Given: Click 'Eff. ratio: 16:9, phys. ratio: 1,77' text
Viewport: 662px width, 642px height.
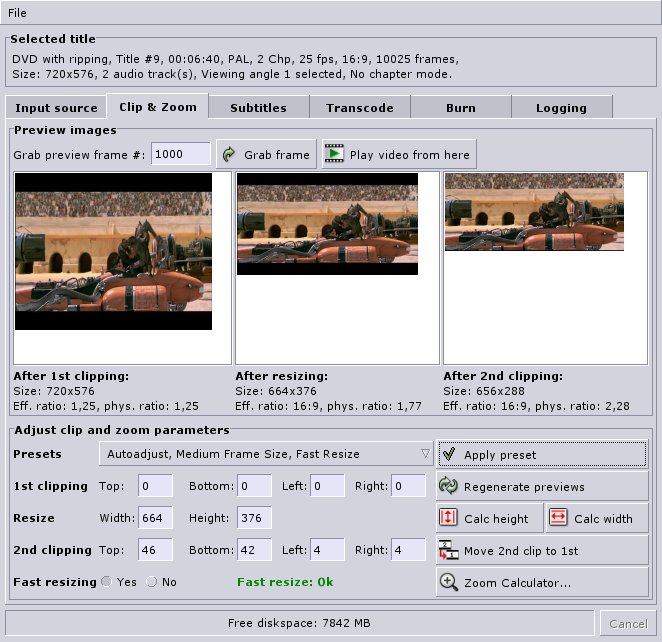Looking at the screenshot, I should point(328,406).
